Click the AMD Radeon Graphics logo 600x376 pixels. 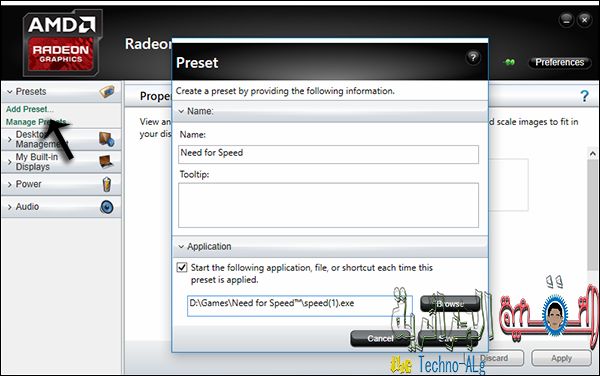[62, 42]
